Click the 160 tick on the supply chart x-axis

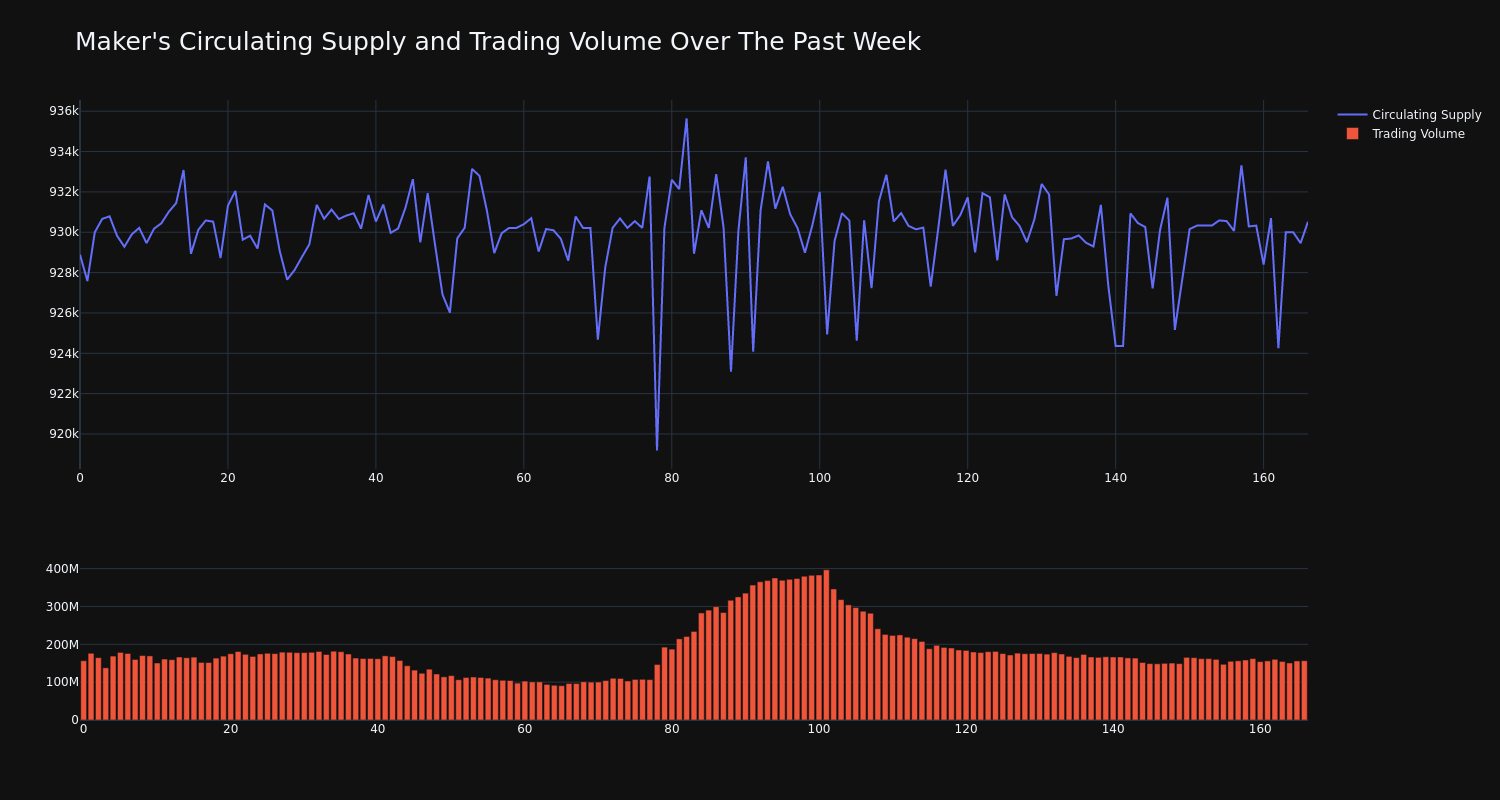pos(1263,478)
